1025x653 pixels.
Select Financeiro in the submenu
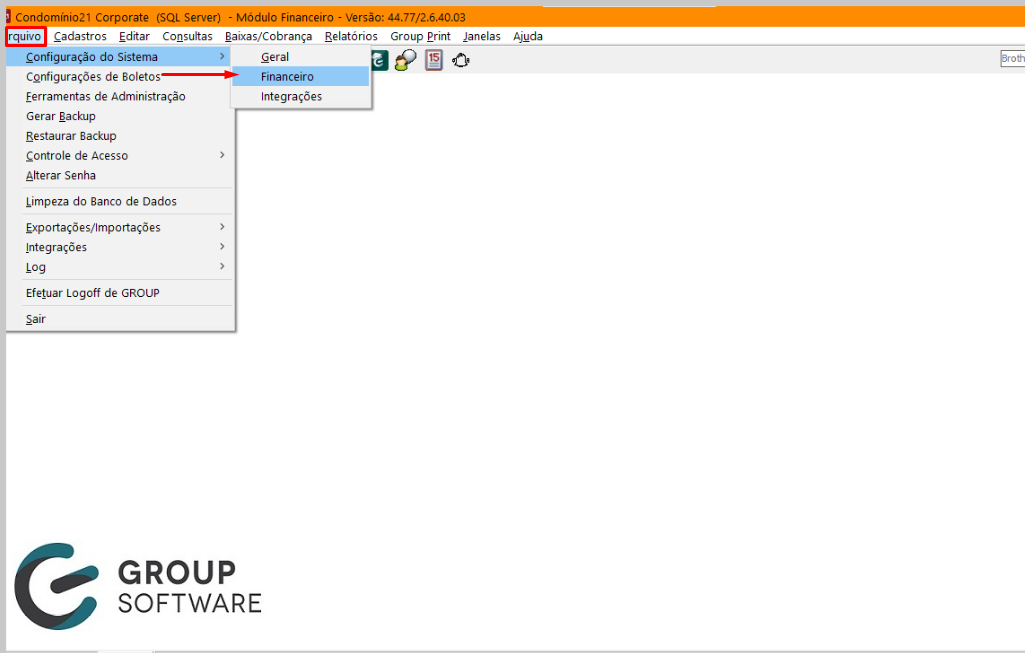tap(301, 76)
